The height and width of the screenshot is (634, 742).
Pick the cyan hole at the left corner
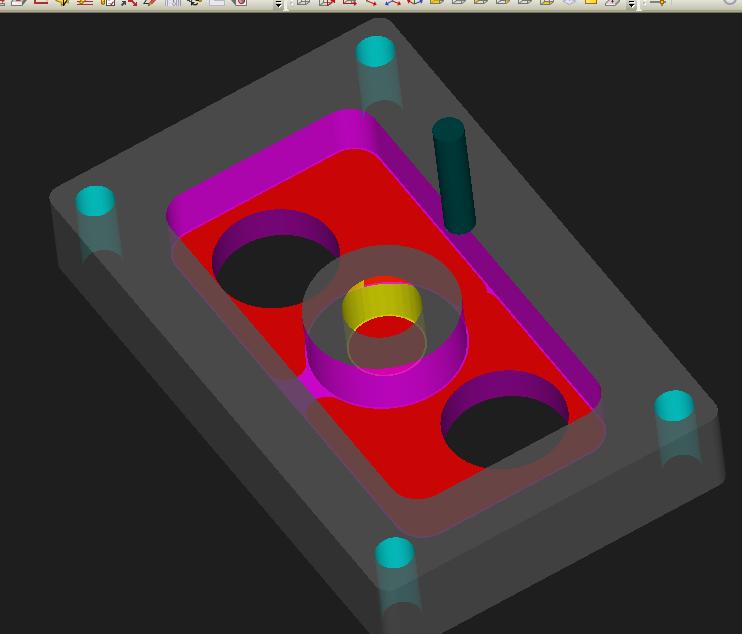click(x=95, y=201)
